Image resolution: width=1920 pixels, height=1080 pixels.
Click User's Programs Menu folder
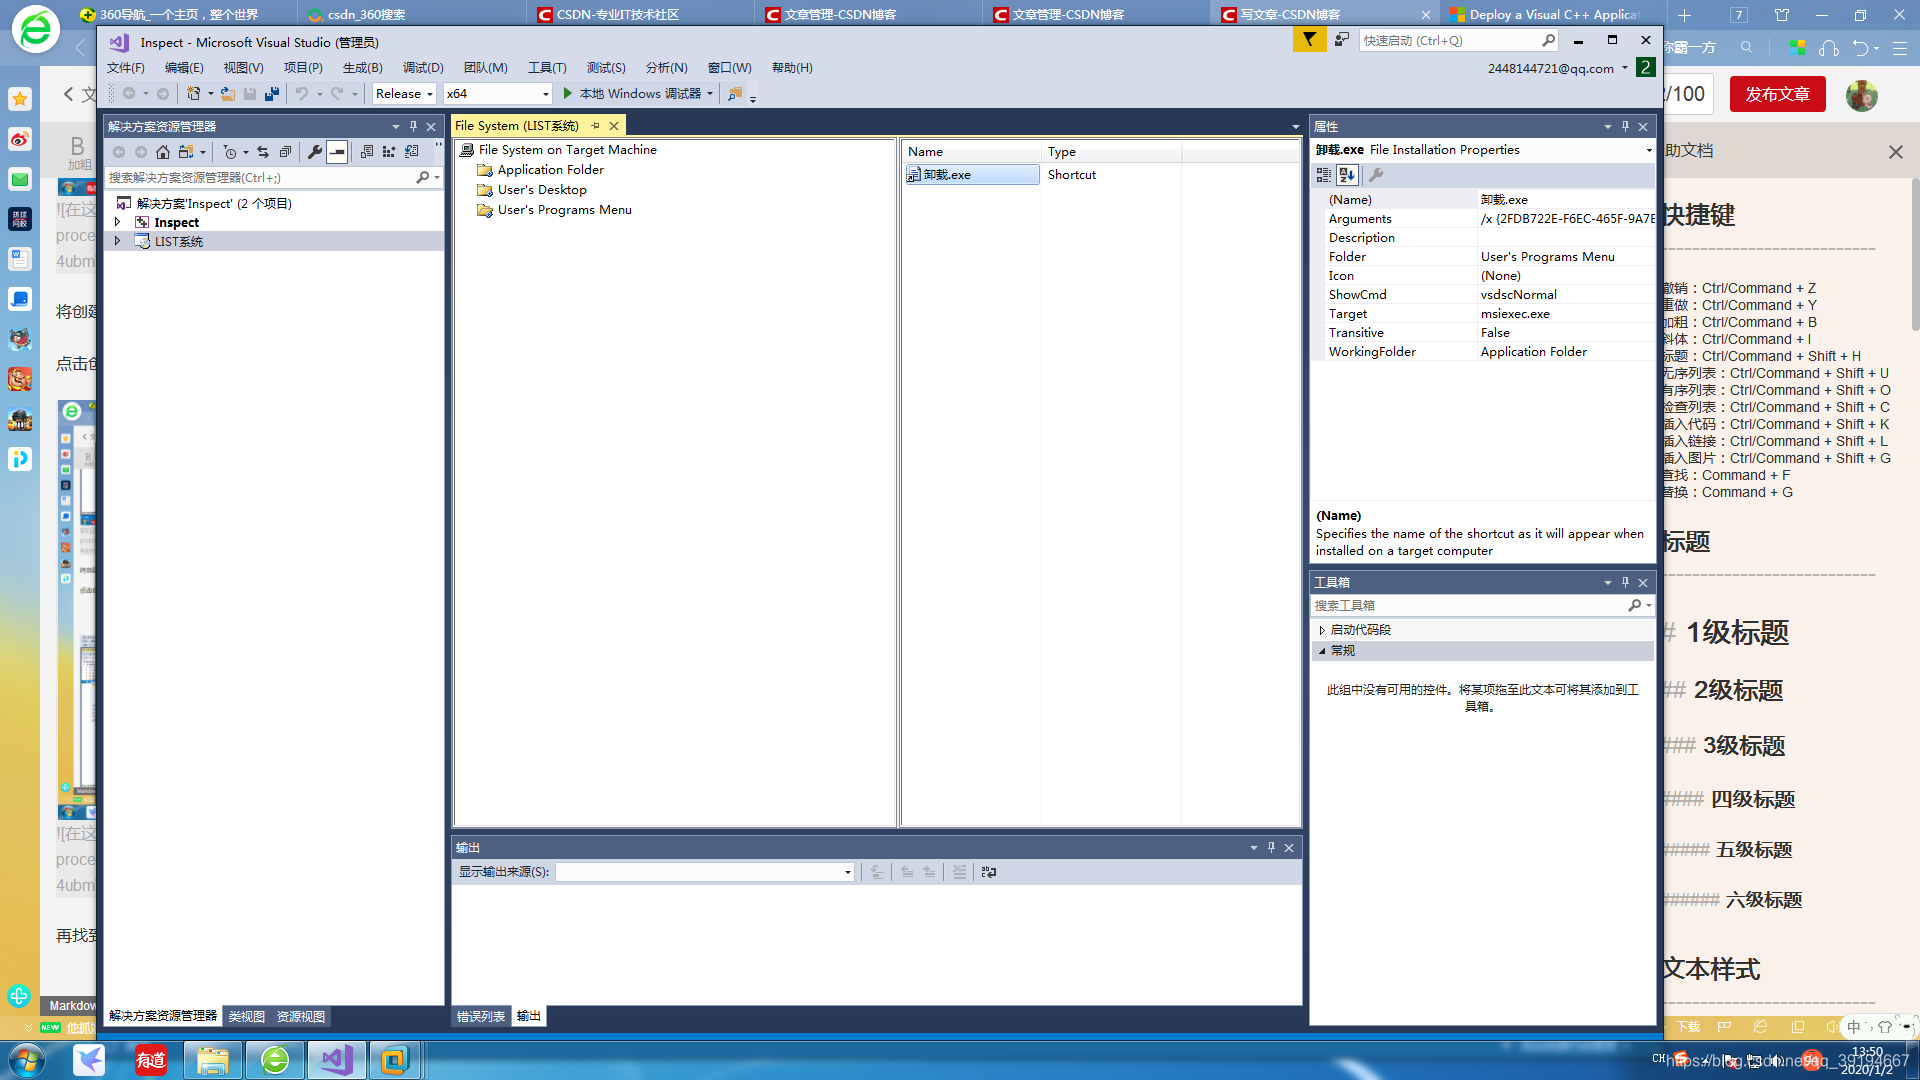564,208
